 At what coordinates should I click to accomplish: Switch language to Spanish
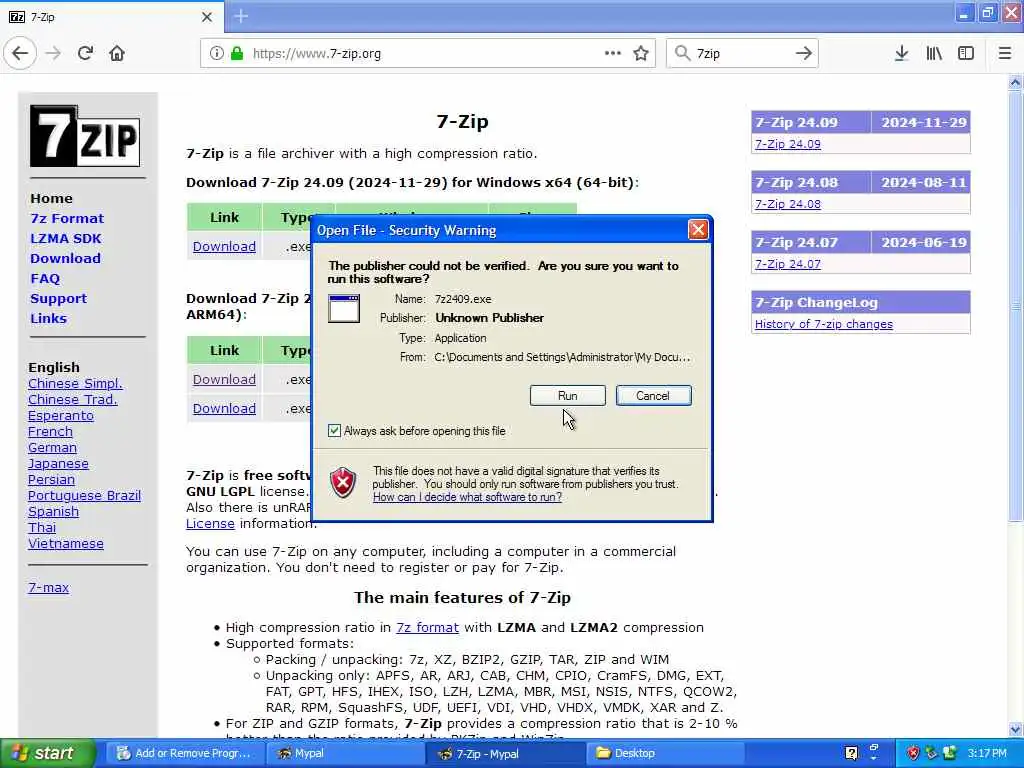pyautogui.click(x=53, y=512)
